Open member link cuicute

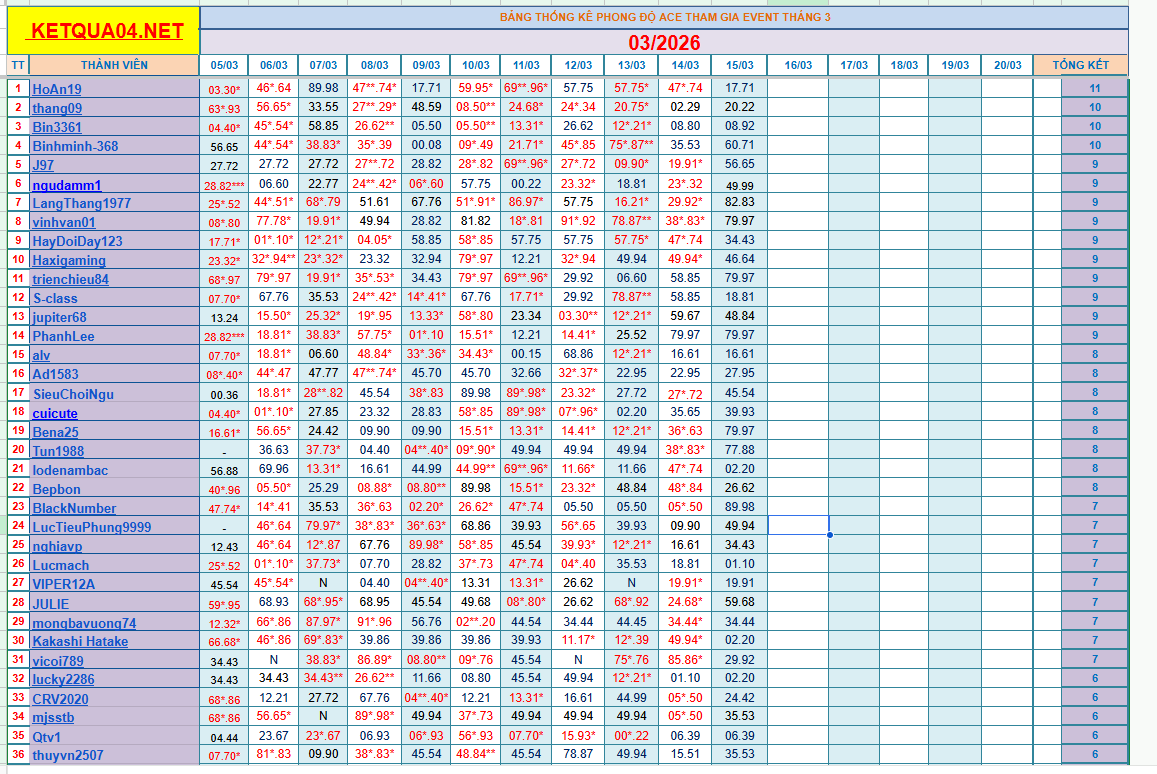55,413
